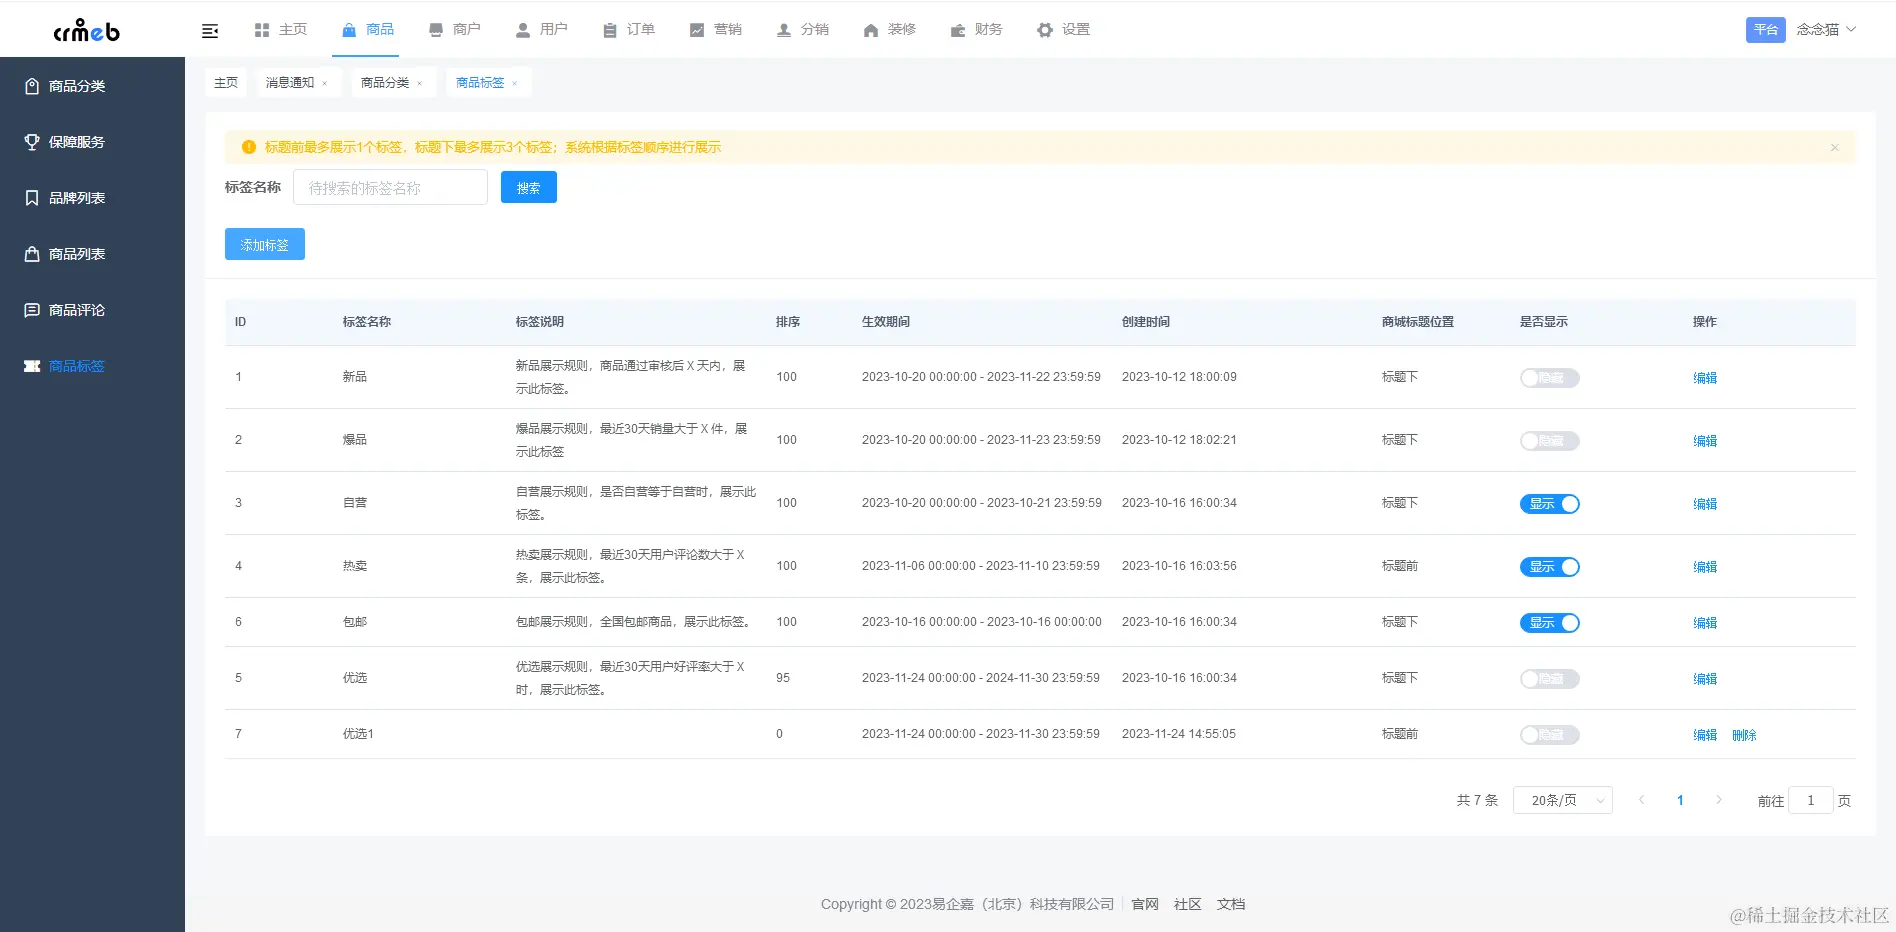Edit the 爆品 tag row

1705,441
